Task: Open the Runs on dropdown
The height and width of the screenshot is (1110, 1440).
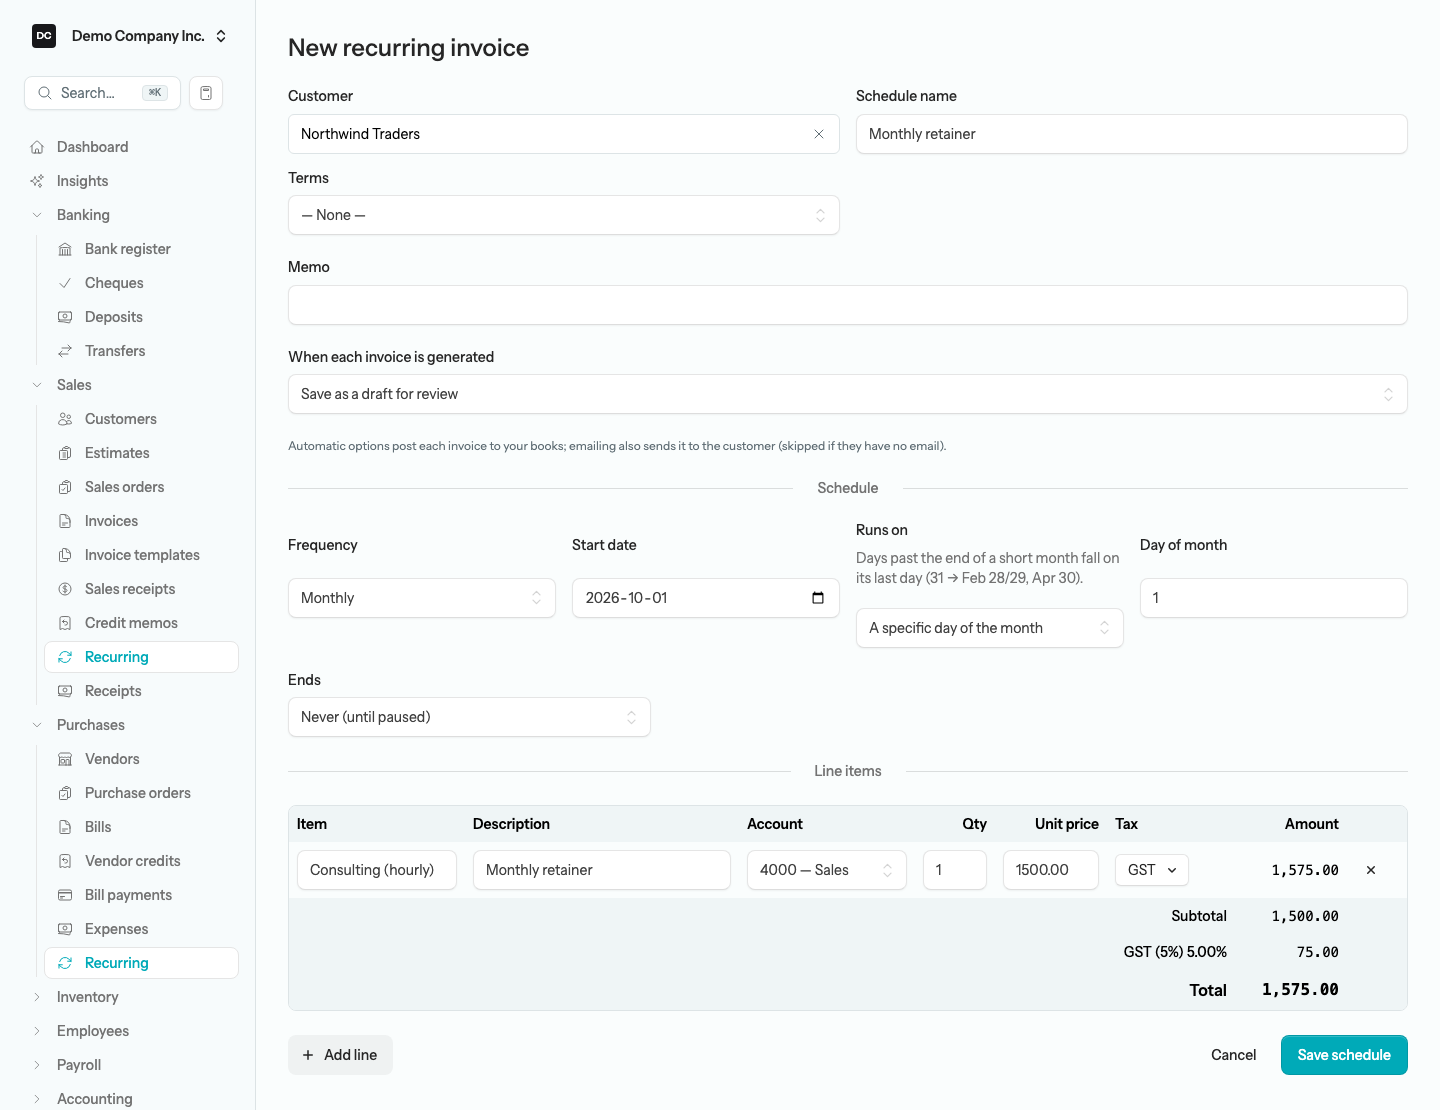Action: (990, 628)
